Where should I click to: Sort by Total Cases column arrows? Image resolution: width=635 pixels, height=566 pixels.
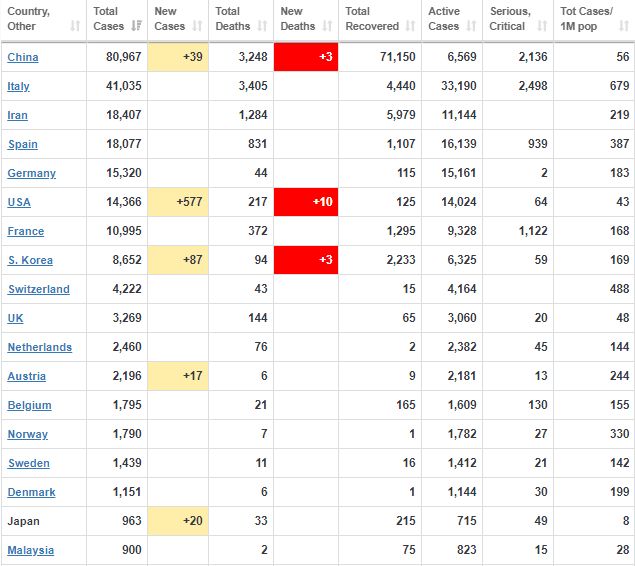[136, 26]
